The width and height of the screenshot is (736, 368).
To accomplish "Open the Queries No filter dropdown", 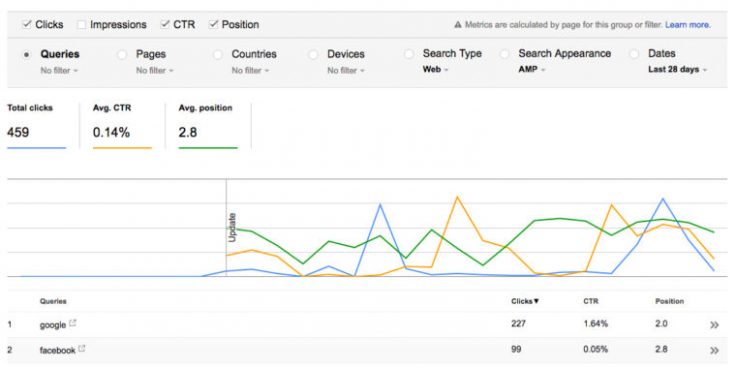I will [59, 71].
